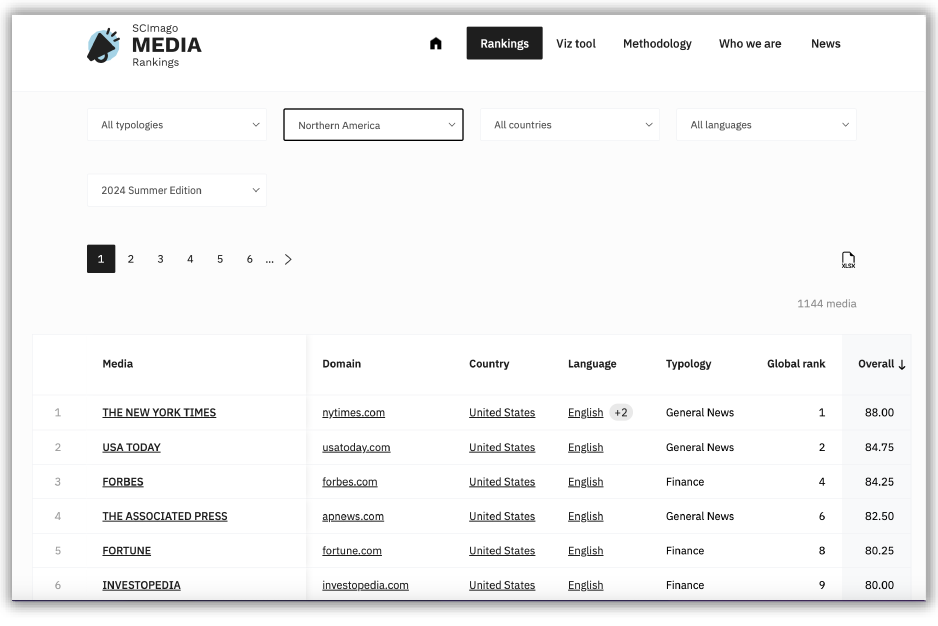
Task: Open USA TODAY media link
Action: coord(132,447)
